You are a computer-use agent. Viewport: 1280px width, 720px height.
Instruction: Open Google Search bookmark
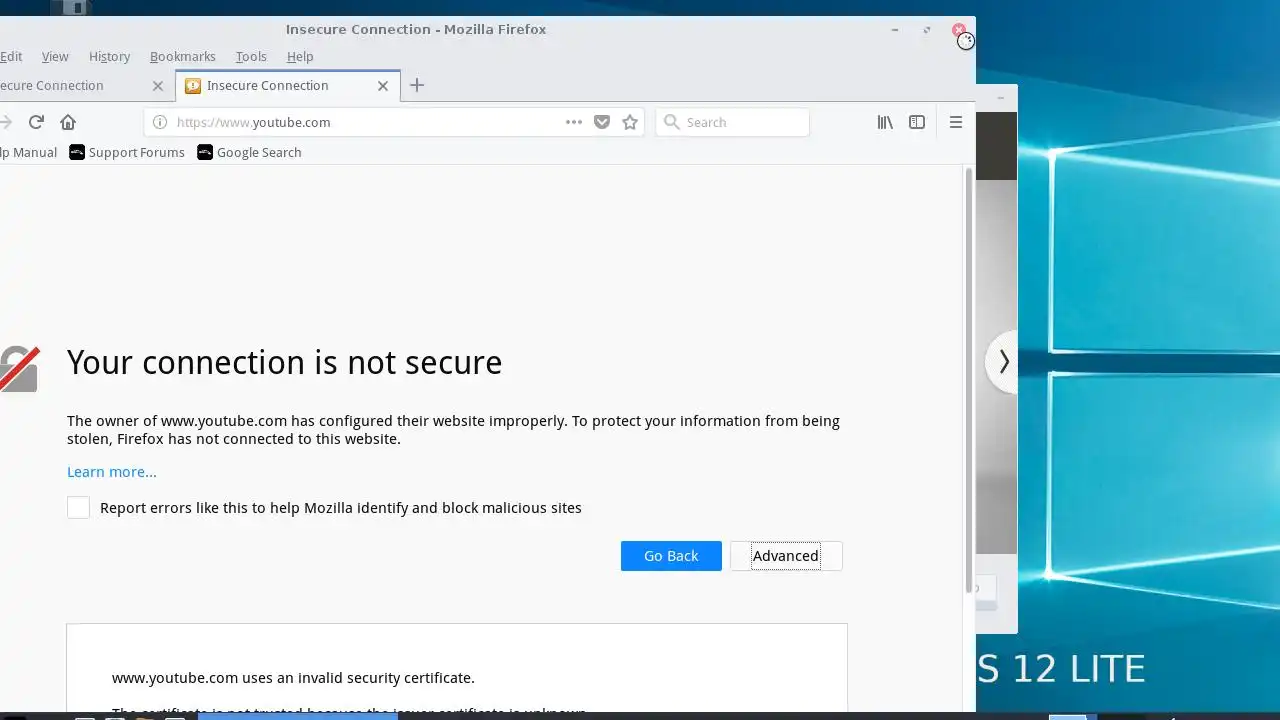[249, 152]
